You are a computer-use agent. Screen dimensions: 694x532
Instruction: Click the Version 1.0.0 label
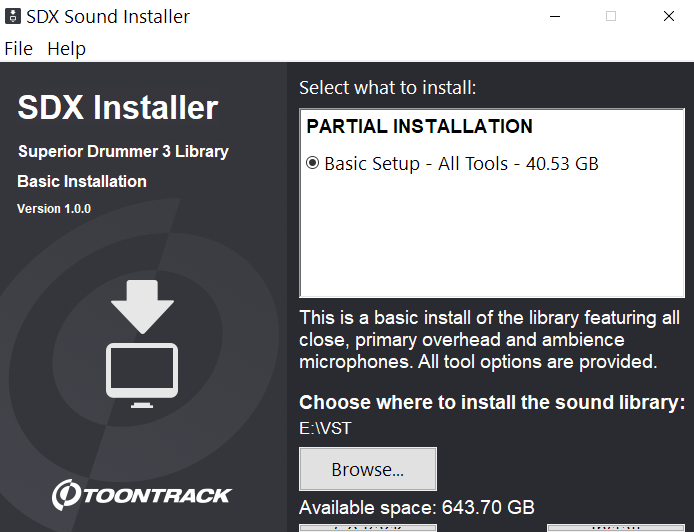[54, 209]
